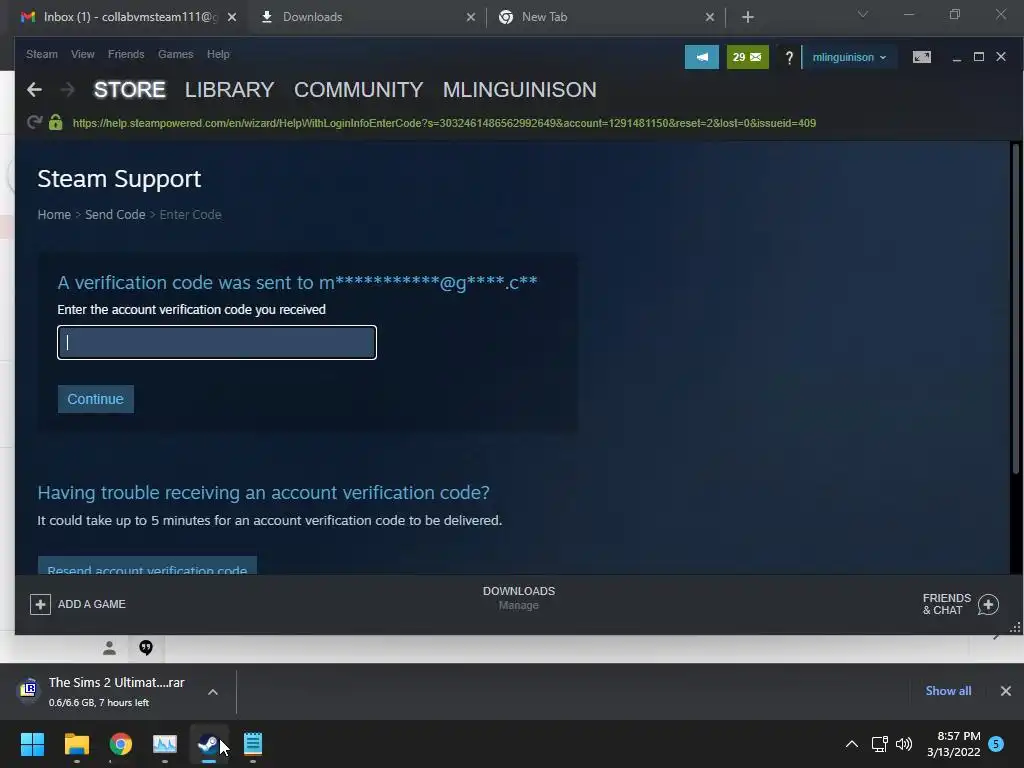Open a new Chrome tab with plus
This screenshot has height=768, width=1024.
click(x=748, y=17)
